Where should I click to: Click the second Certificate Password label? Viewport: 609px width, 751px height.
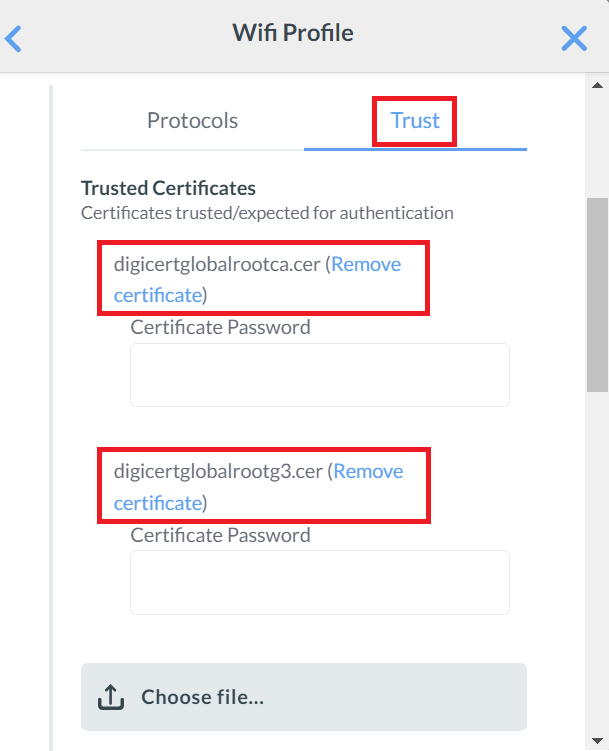point(220,535)
